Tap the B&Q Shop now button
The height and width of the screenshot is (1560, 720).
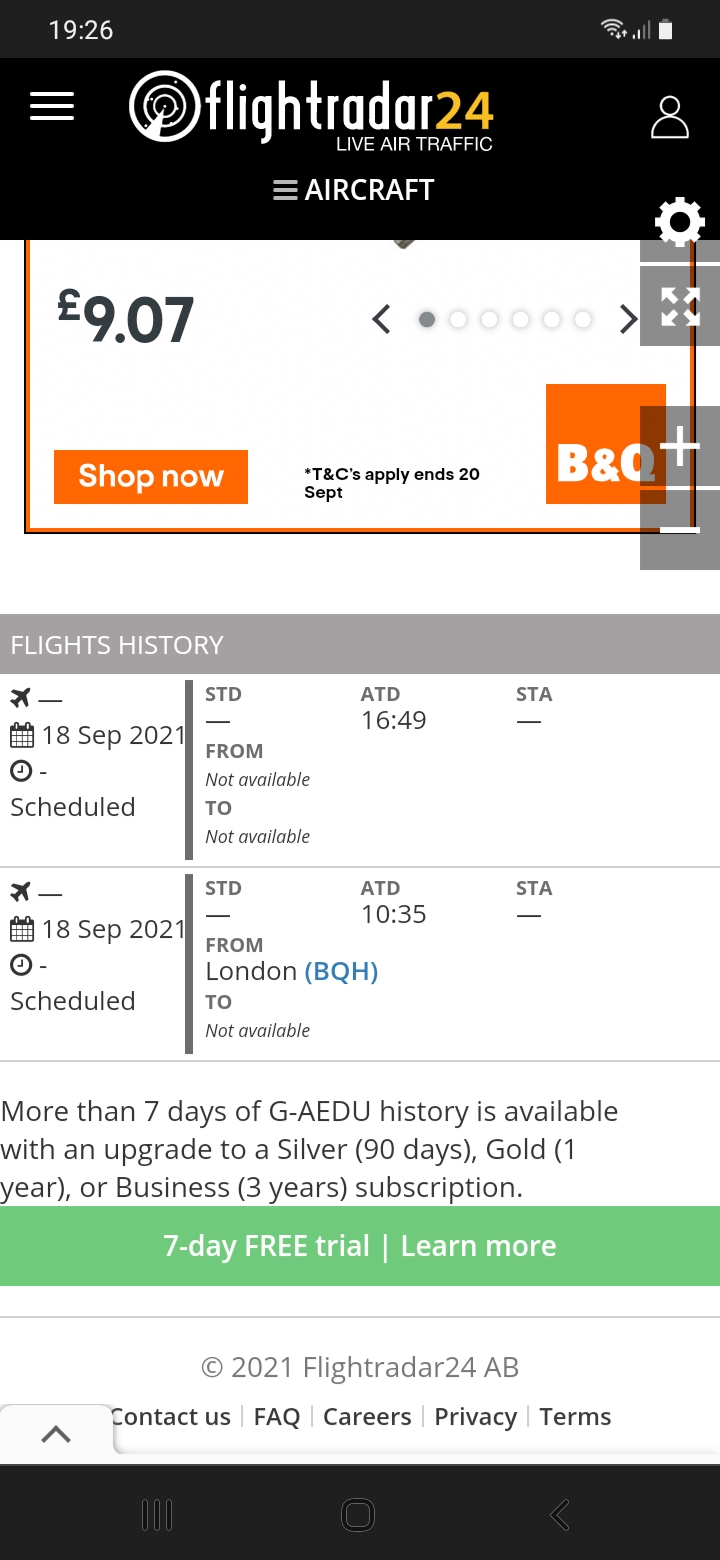(x=151, y=477)
